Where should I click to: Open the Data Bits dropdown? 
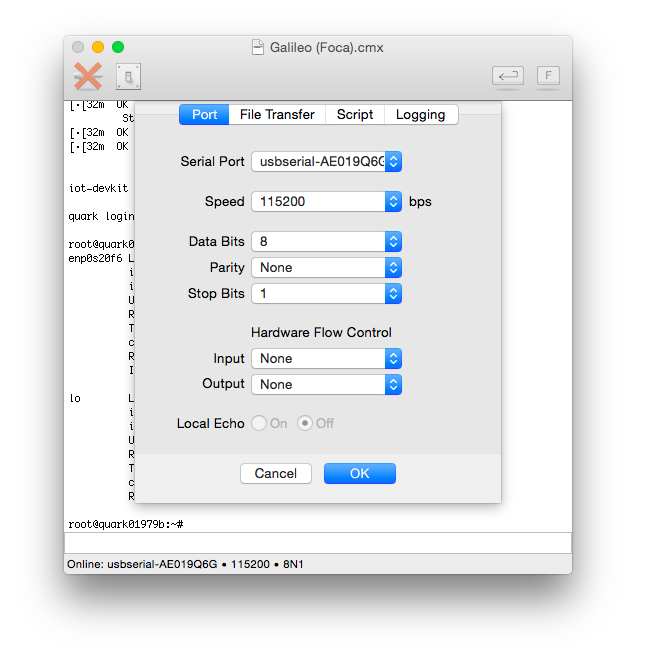[326, 242]
